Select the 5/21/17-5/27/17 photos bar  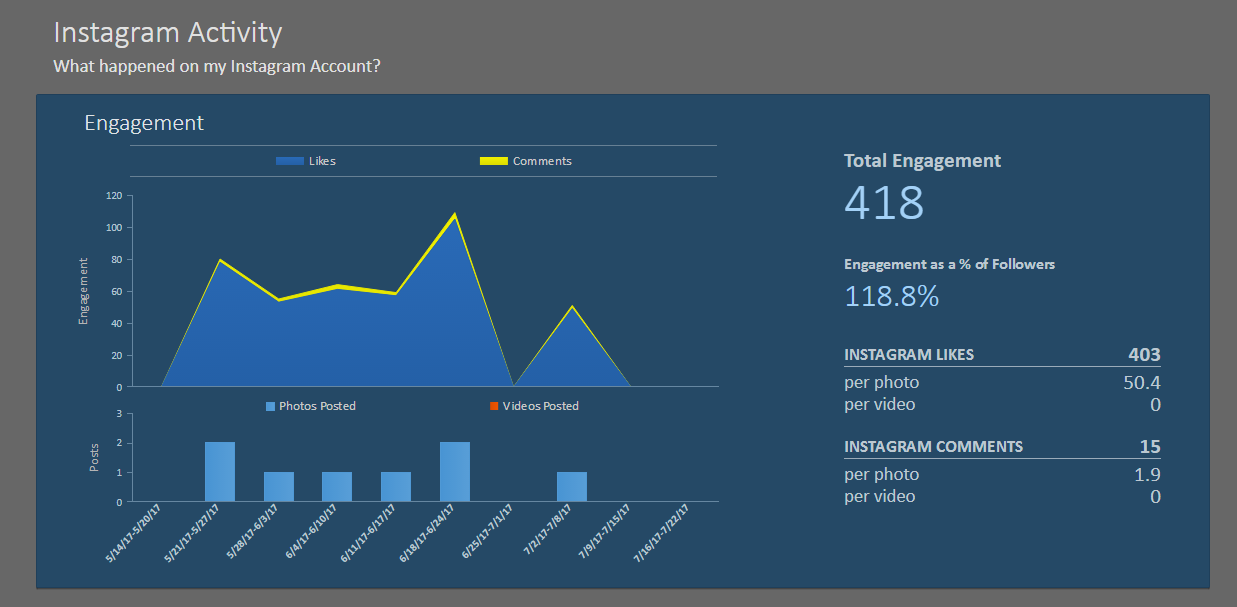click(x=220, y=472)
